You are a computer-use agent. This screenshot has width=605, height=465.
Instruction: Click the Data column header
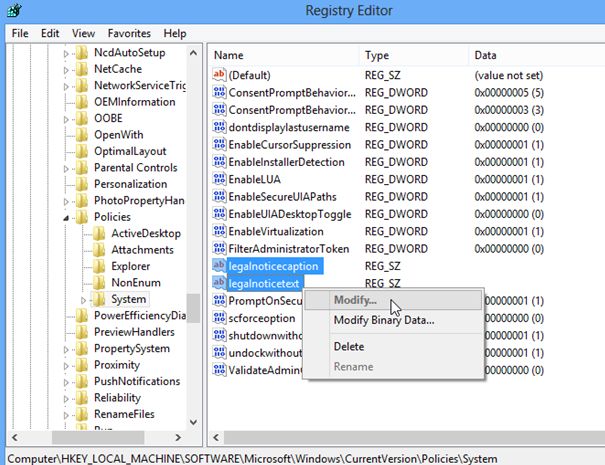point(537,55)
